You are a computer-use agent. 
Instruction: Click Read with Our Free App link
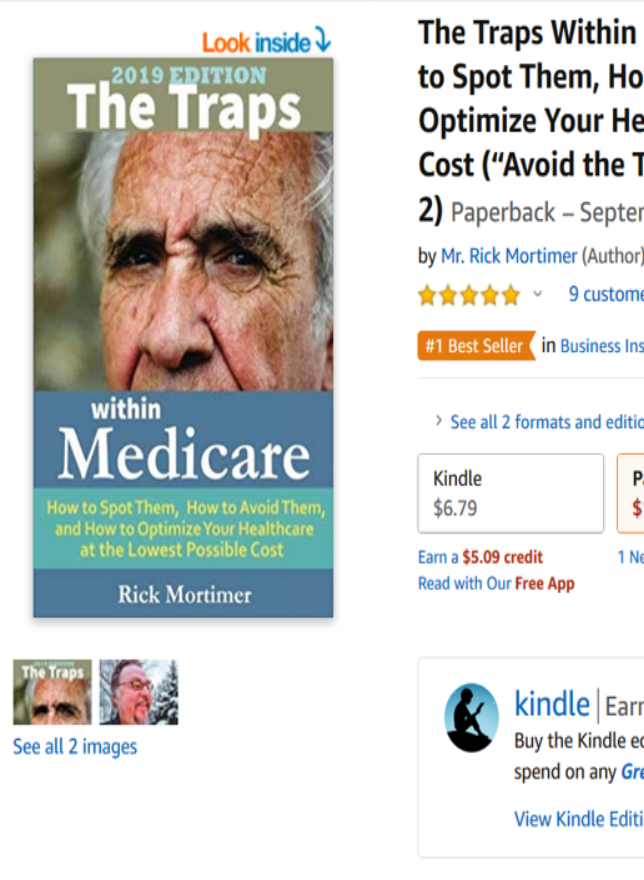coord(496,583)
